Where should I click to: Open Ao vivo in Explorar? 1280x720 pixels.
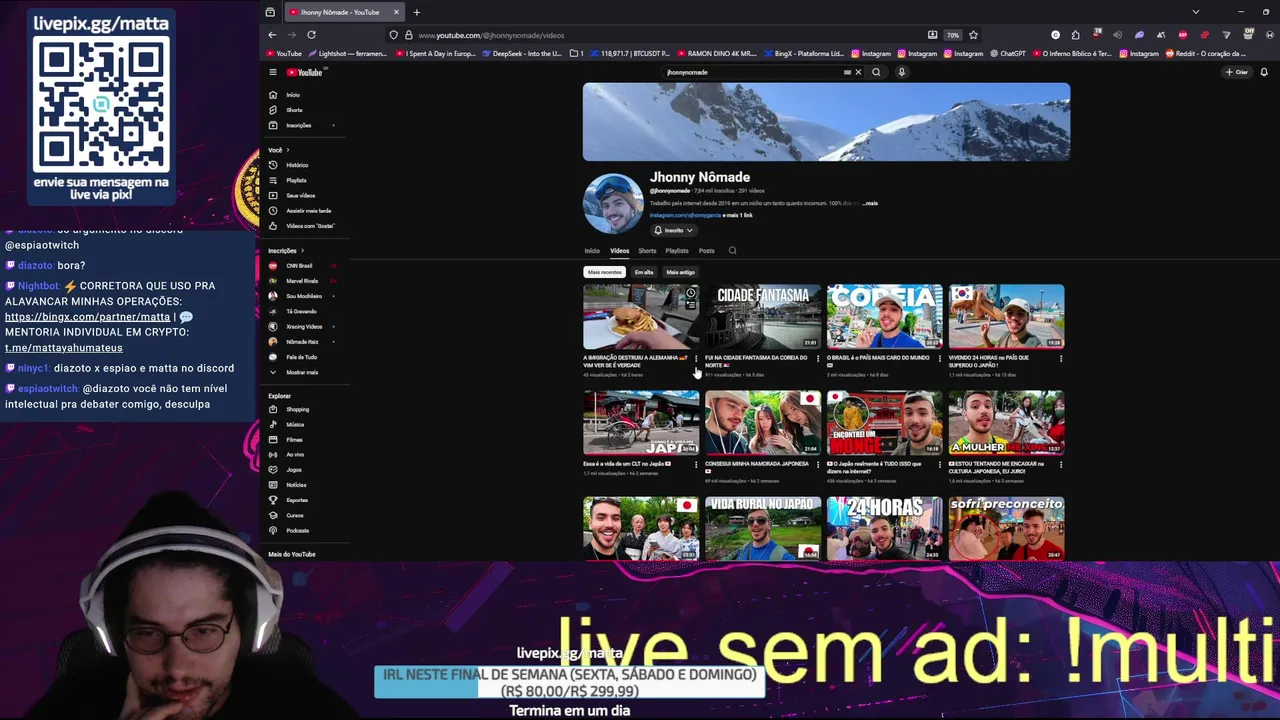tap(295, 455)
